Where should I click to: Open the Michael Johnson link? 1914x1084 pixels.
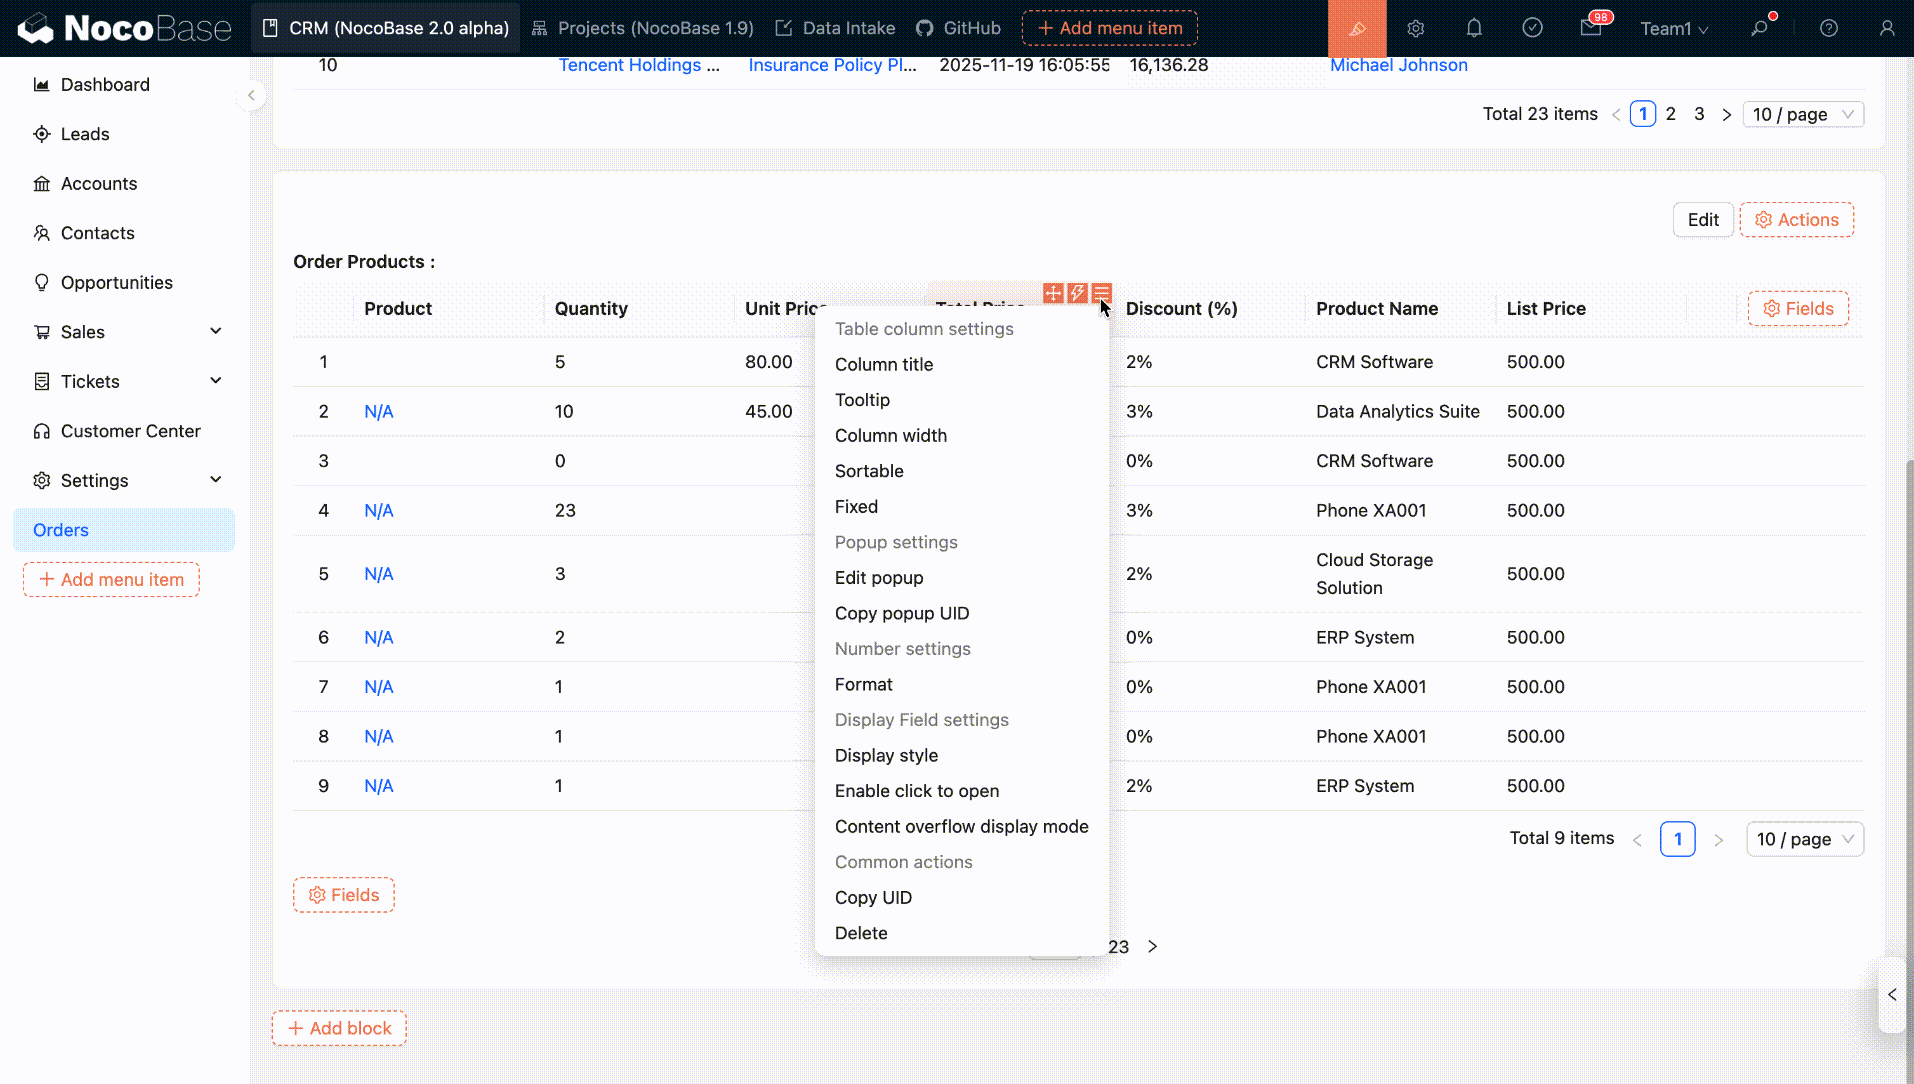(1398, 65)
